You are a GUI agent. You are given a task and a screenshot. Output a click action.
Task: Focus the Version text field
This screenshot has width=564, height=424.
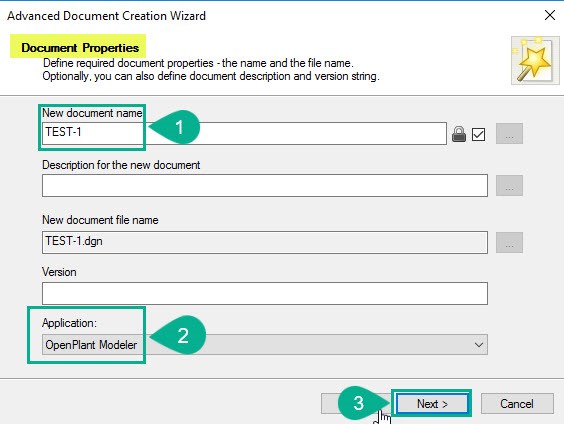click(265, 293)
